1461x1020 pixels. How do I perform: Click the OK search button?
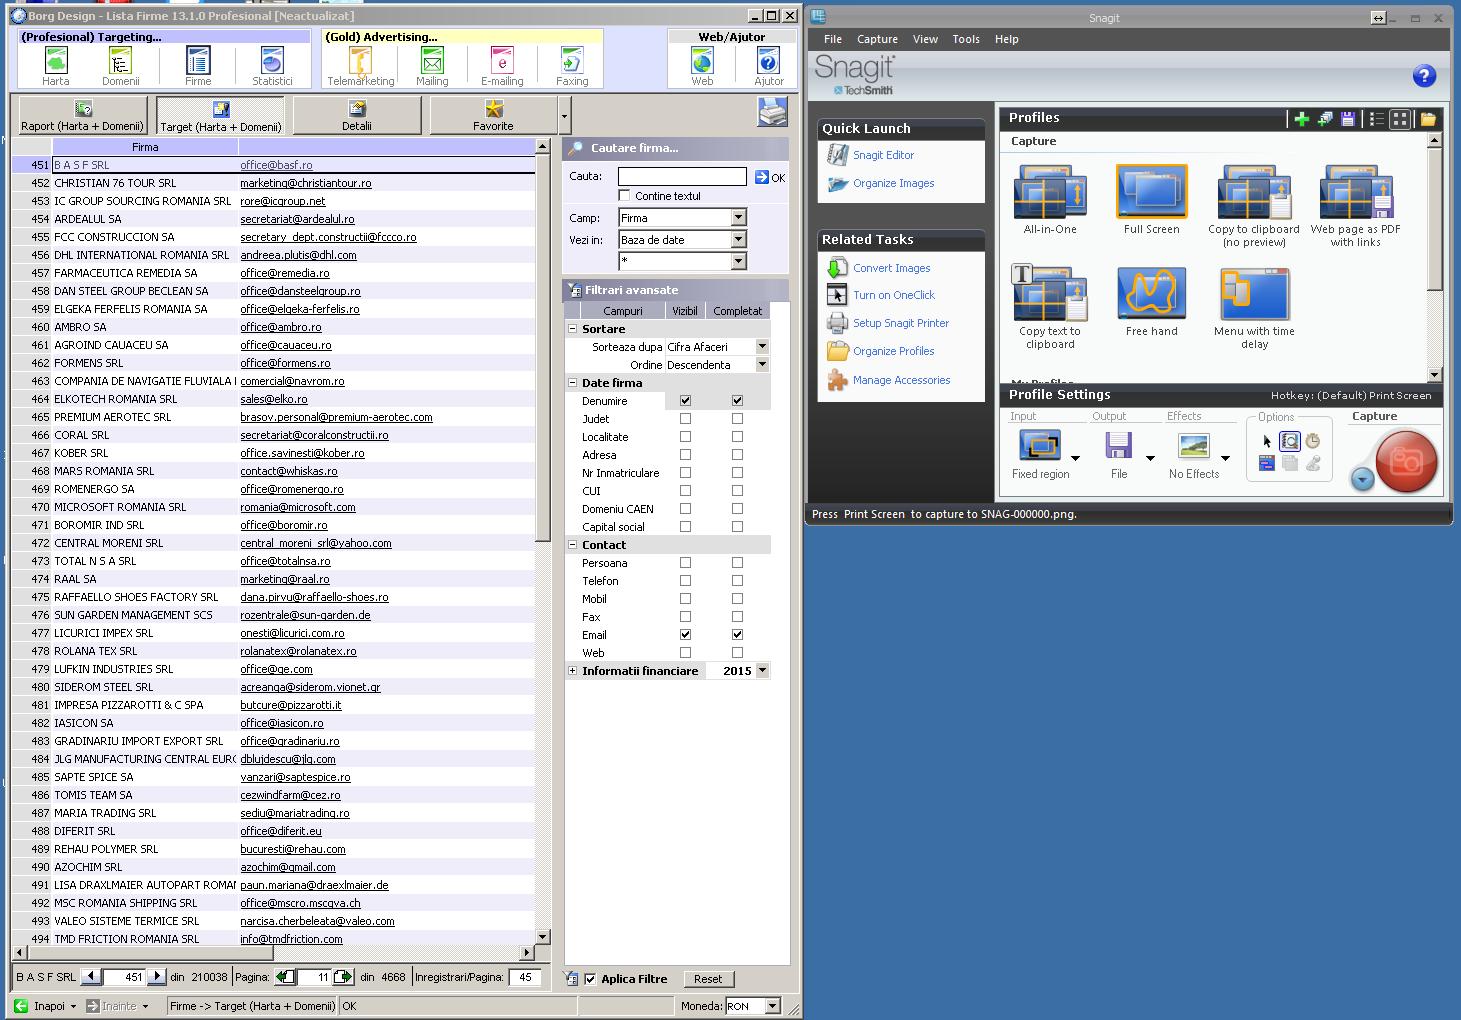coord(770,177)
